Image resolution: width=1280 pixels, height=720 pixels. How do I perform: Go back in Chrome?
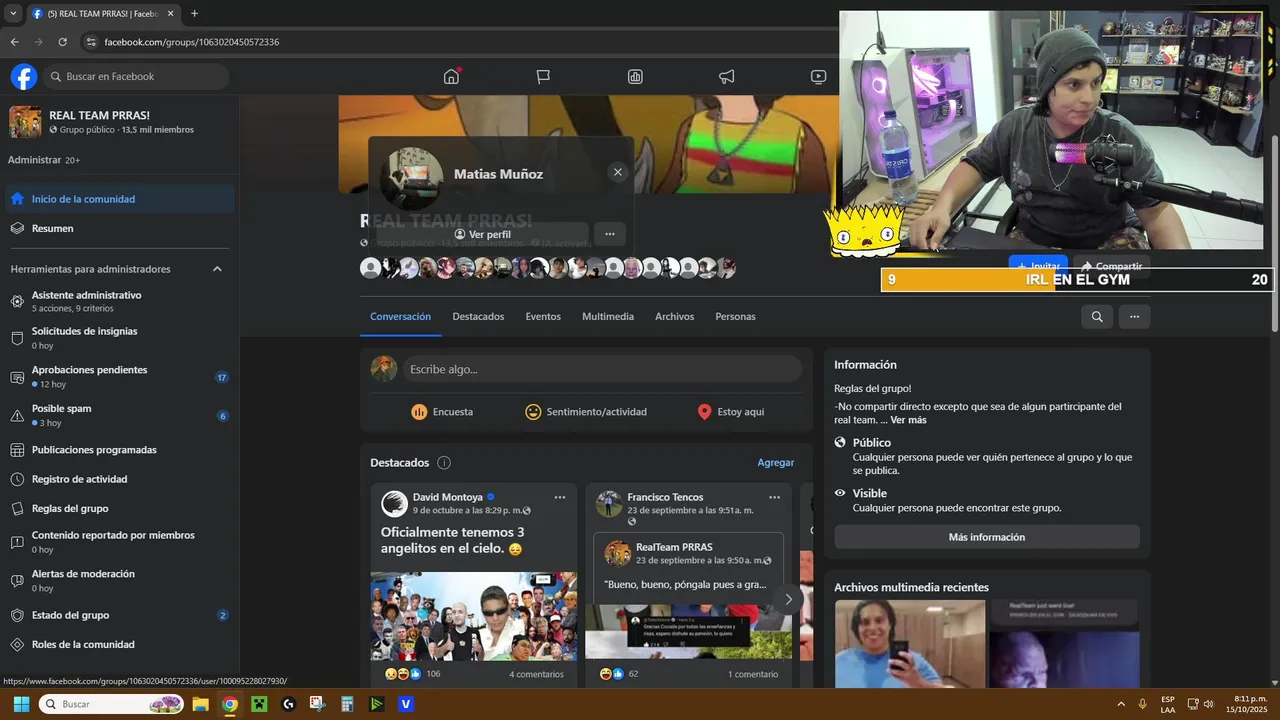point(14,42)
